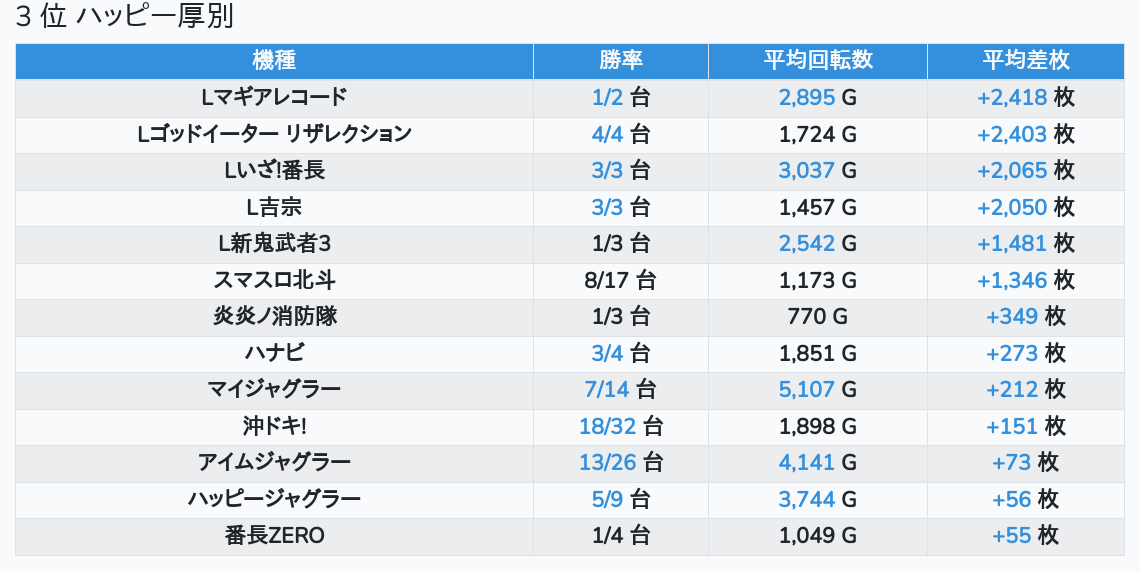Select the L新鬼武者3 machine name
The height and width of the screenshot is (572, 1140).
tap(274, 244)
